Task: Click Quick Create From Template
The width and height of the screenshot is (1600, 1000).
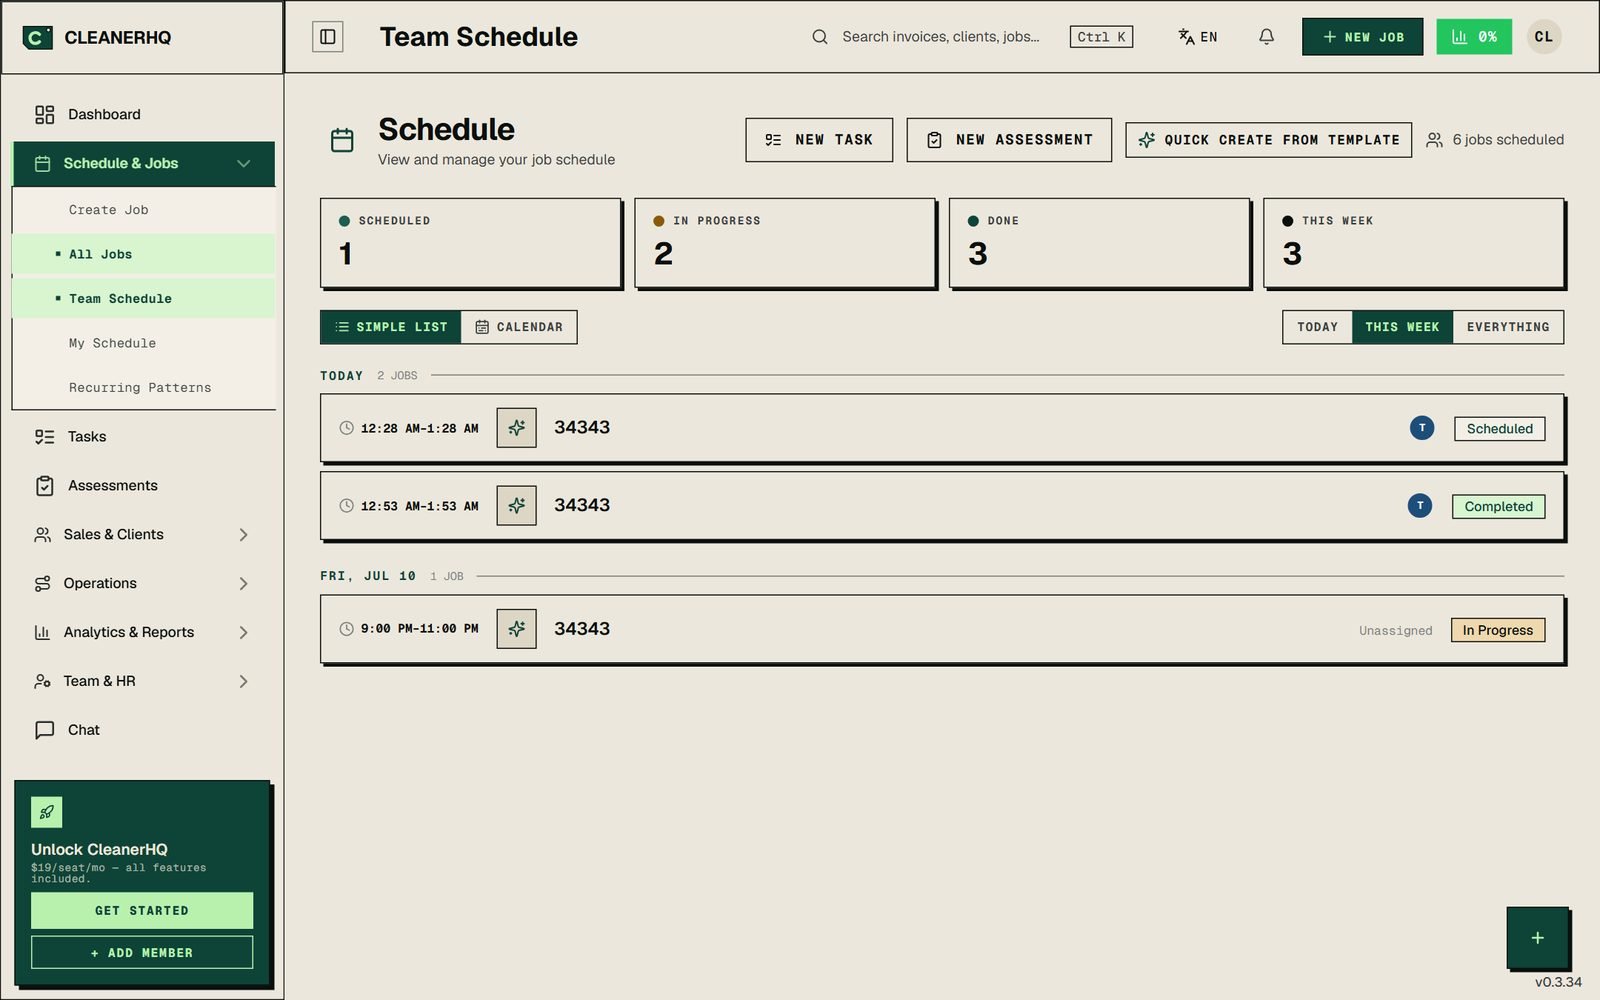Action: coord(1269,140)
